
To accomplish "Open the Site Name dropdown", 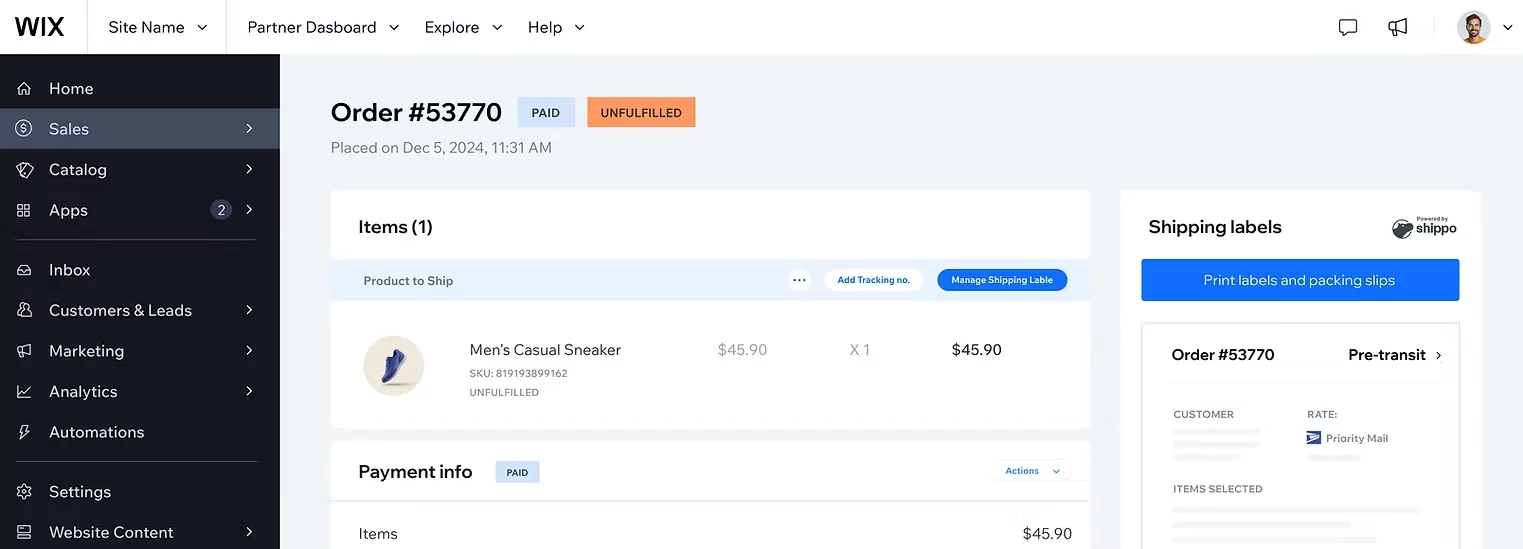I will point(158,27).
